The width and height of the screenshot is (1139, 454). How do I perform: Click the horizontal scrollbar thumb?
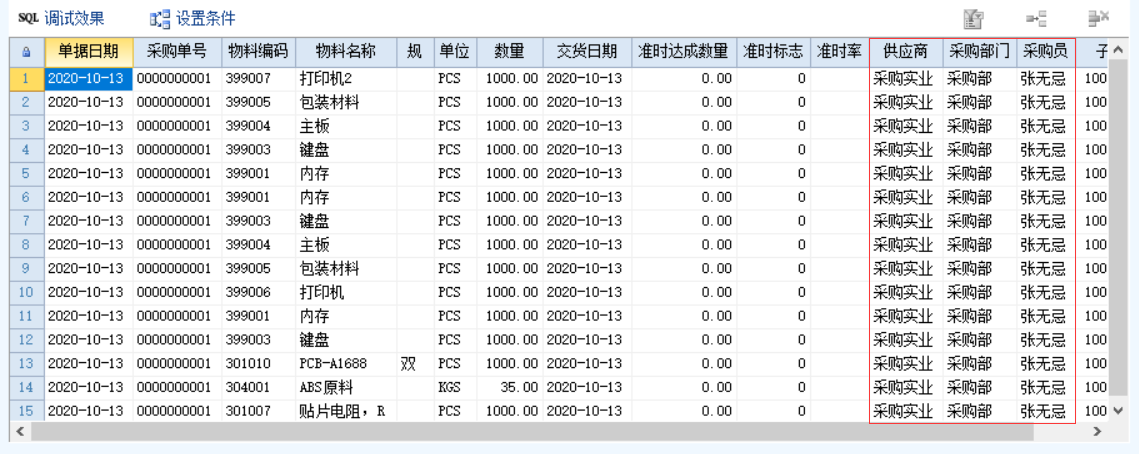click(531, 431)
